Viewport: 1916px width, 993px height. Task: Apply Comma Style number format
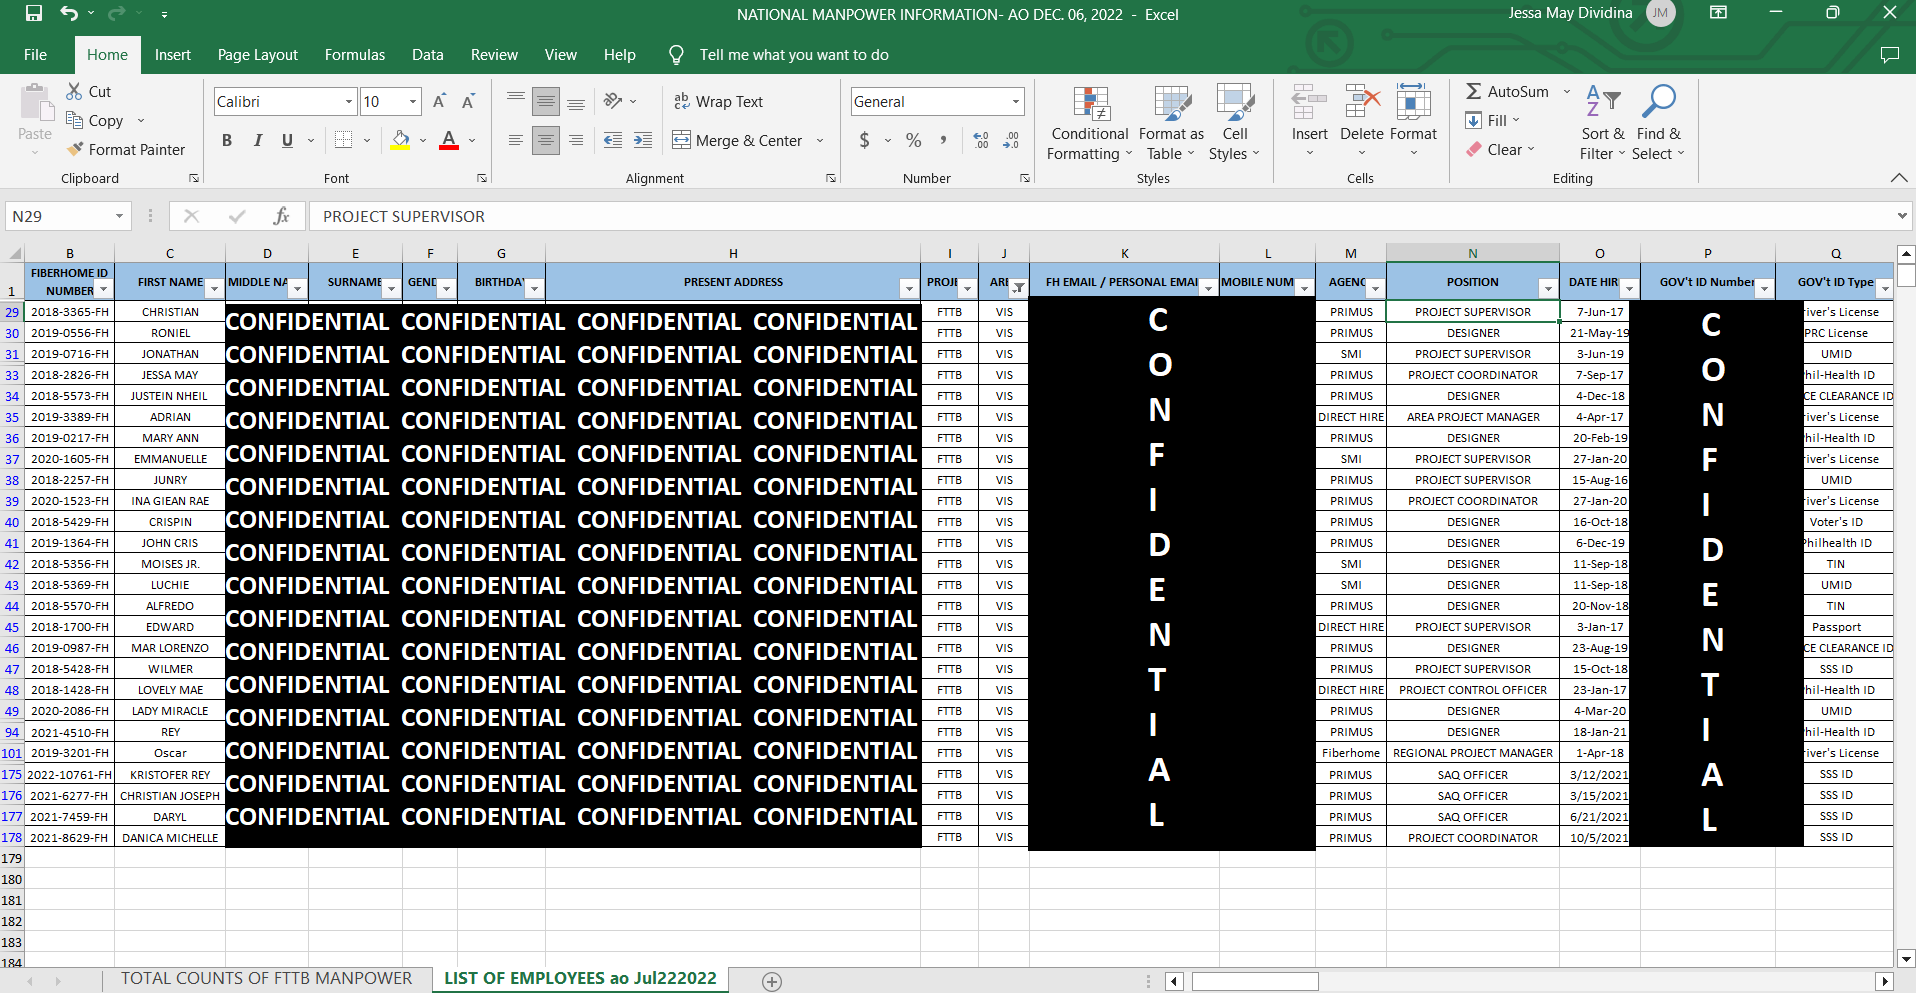943,140
